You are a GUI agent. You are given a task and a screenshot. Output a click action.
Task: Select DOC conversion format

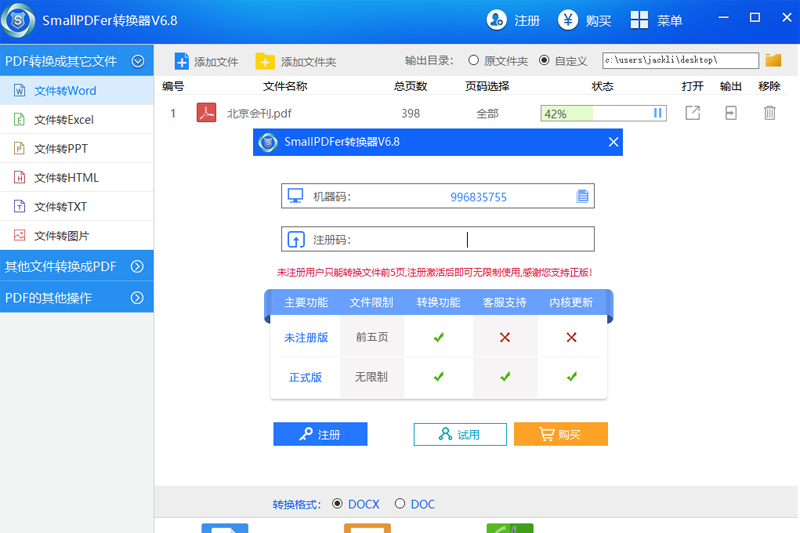pos(415,504)
